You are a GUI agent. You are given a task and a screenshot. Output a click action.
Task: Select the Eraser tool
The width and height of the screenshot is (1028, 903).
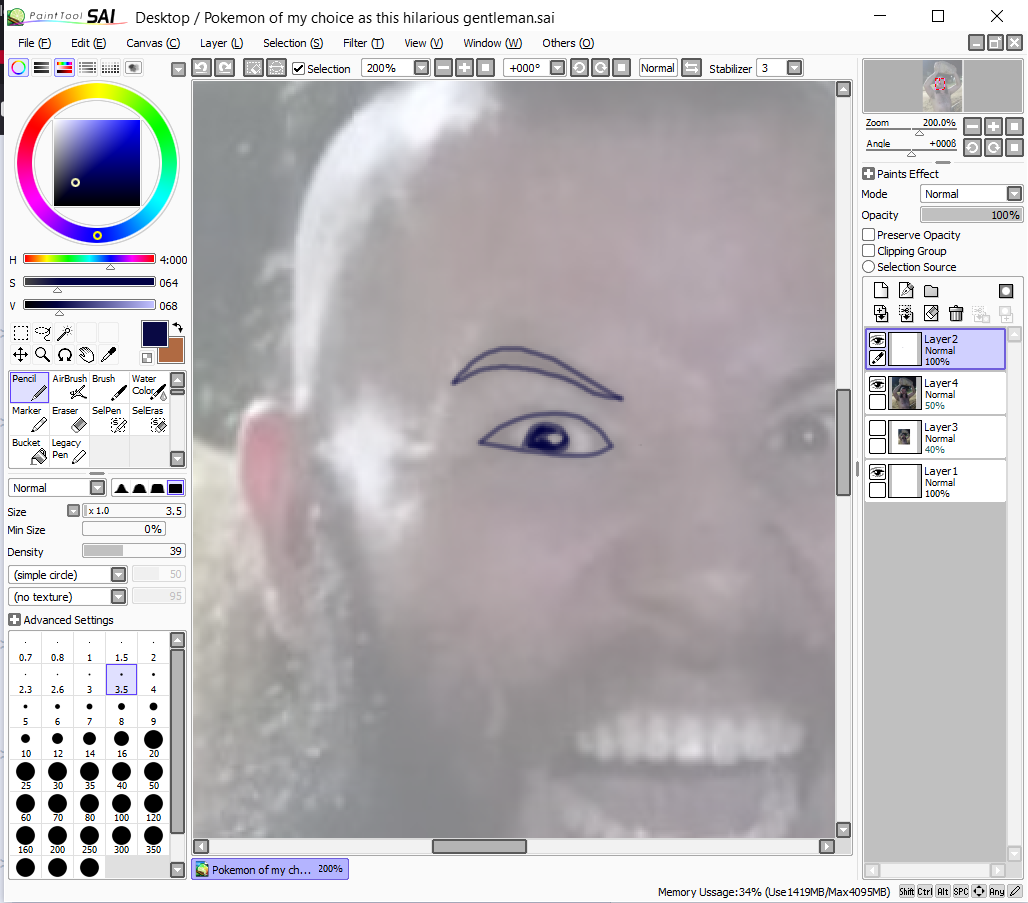point(69,419)
